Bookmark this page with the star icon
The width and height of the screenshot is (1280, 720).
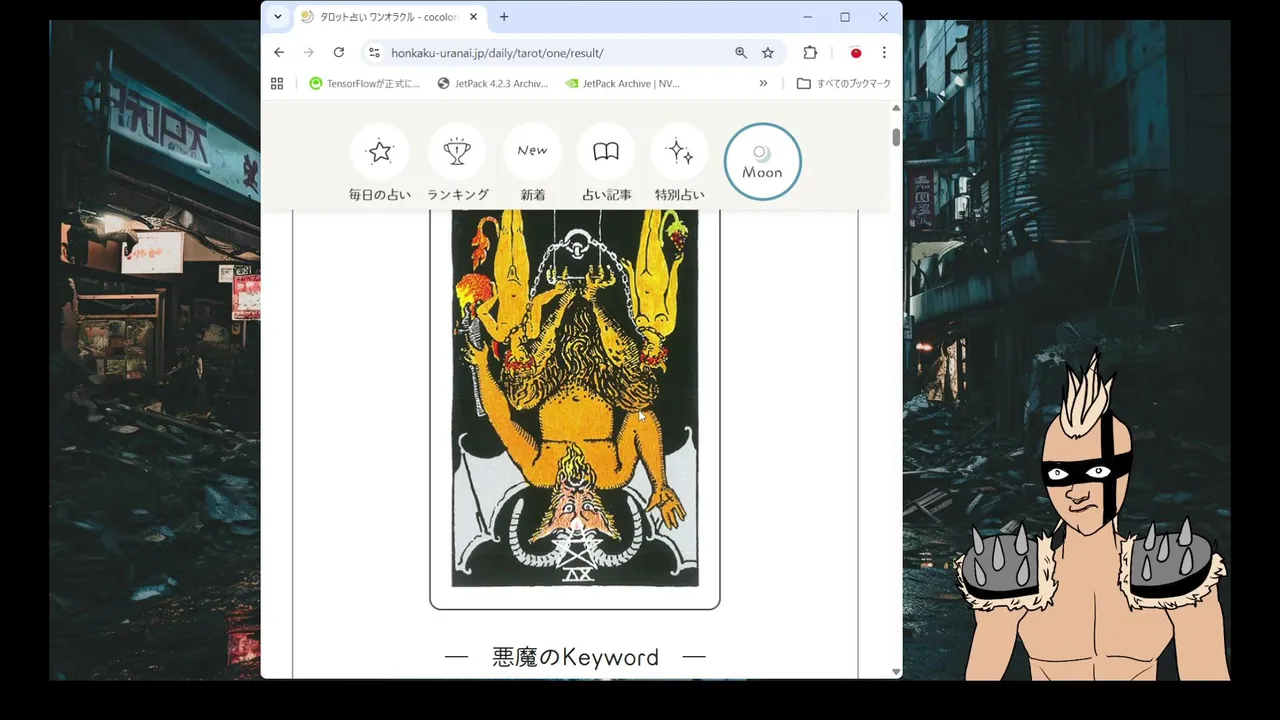click(768, 53)
